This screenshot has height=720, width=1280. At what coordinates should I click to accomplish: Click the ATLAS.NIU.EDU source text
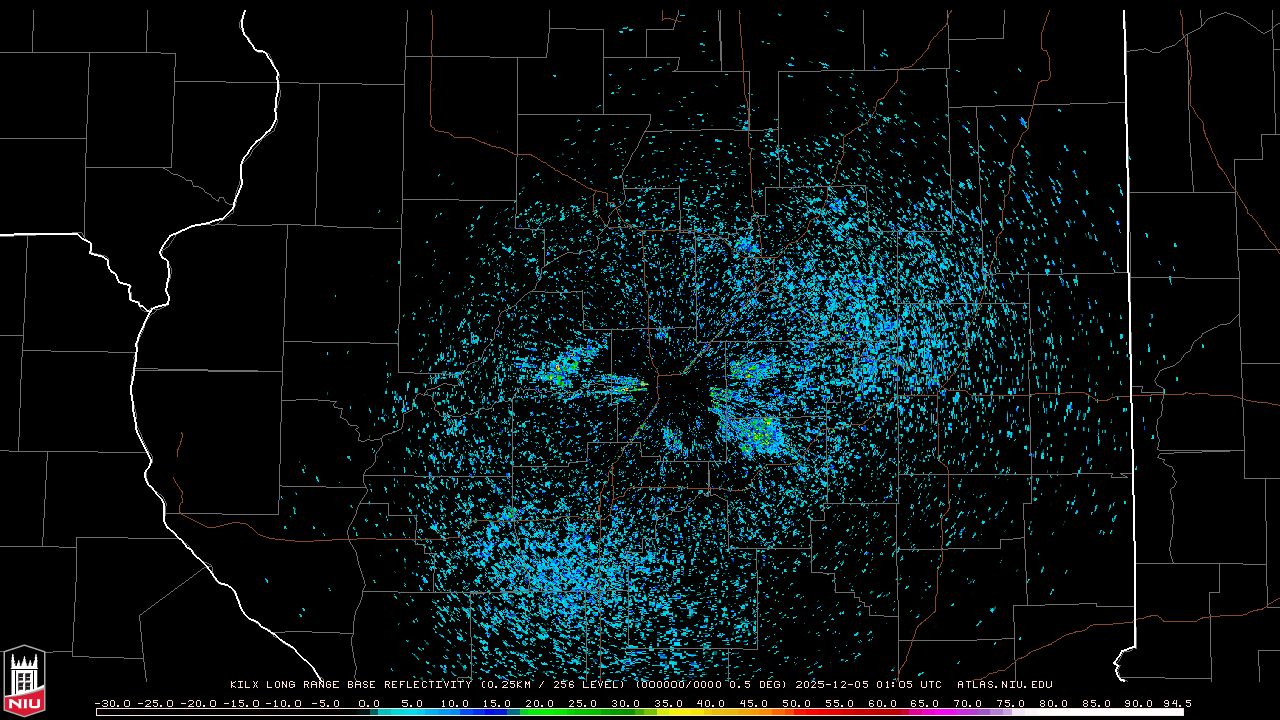pos(1005,685)
